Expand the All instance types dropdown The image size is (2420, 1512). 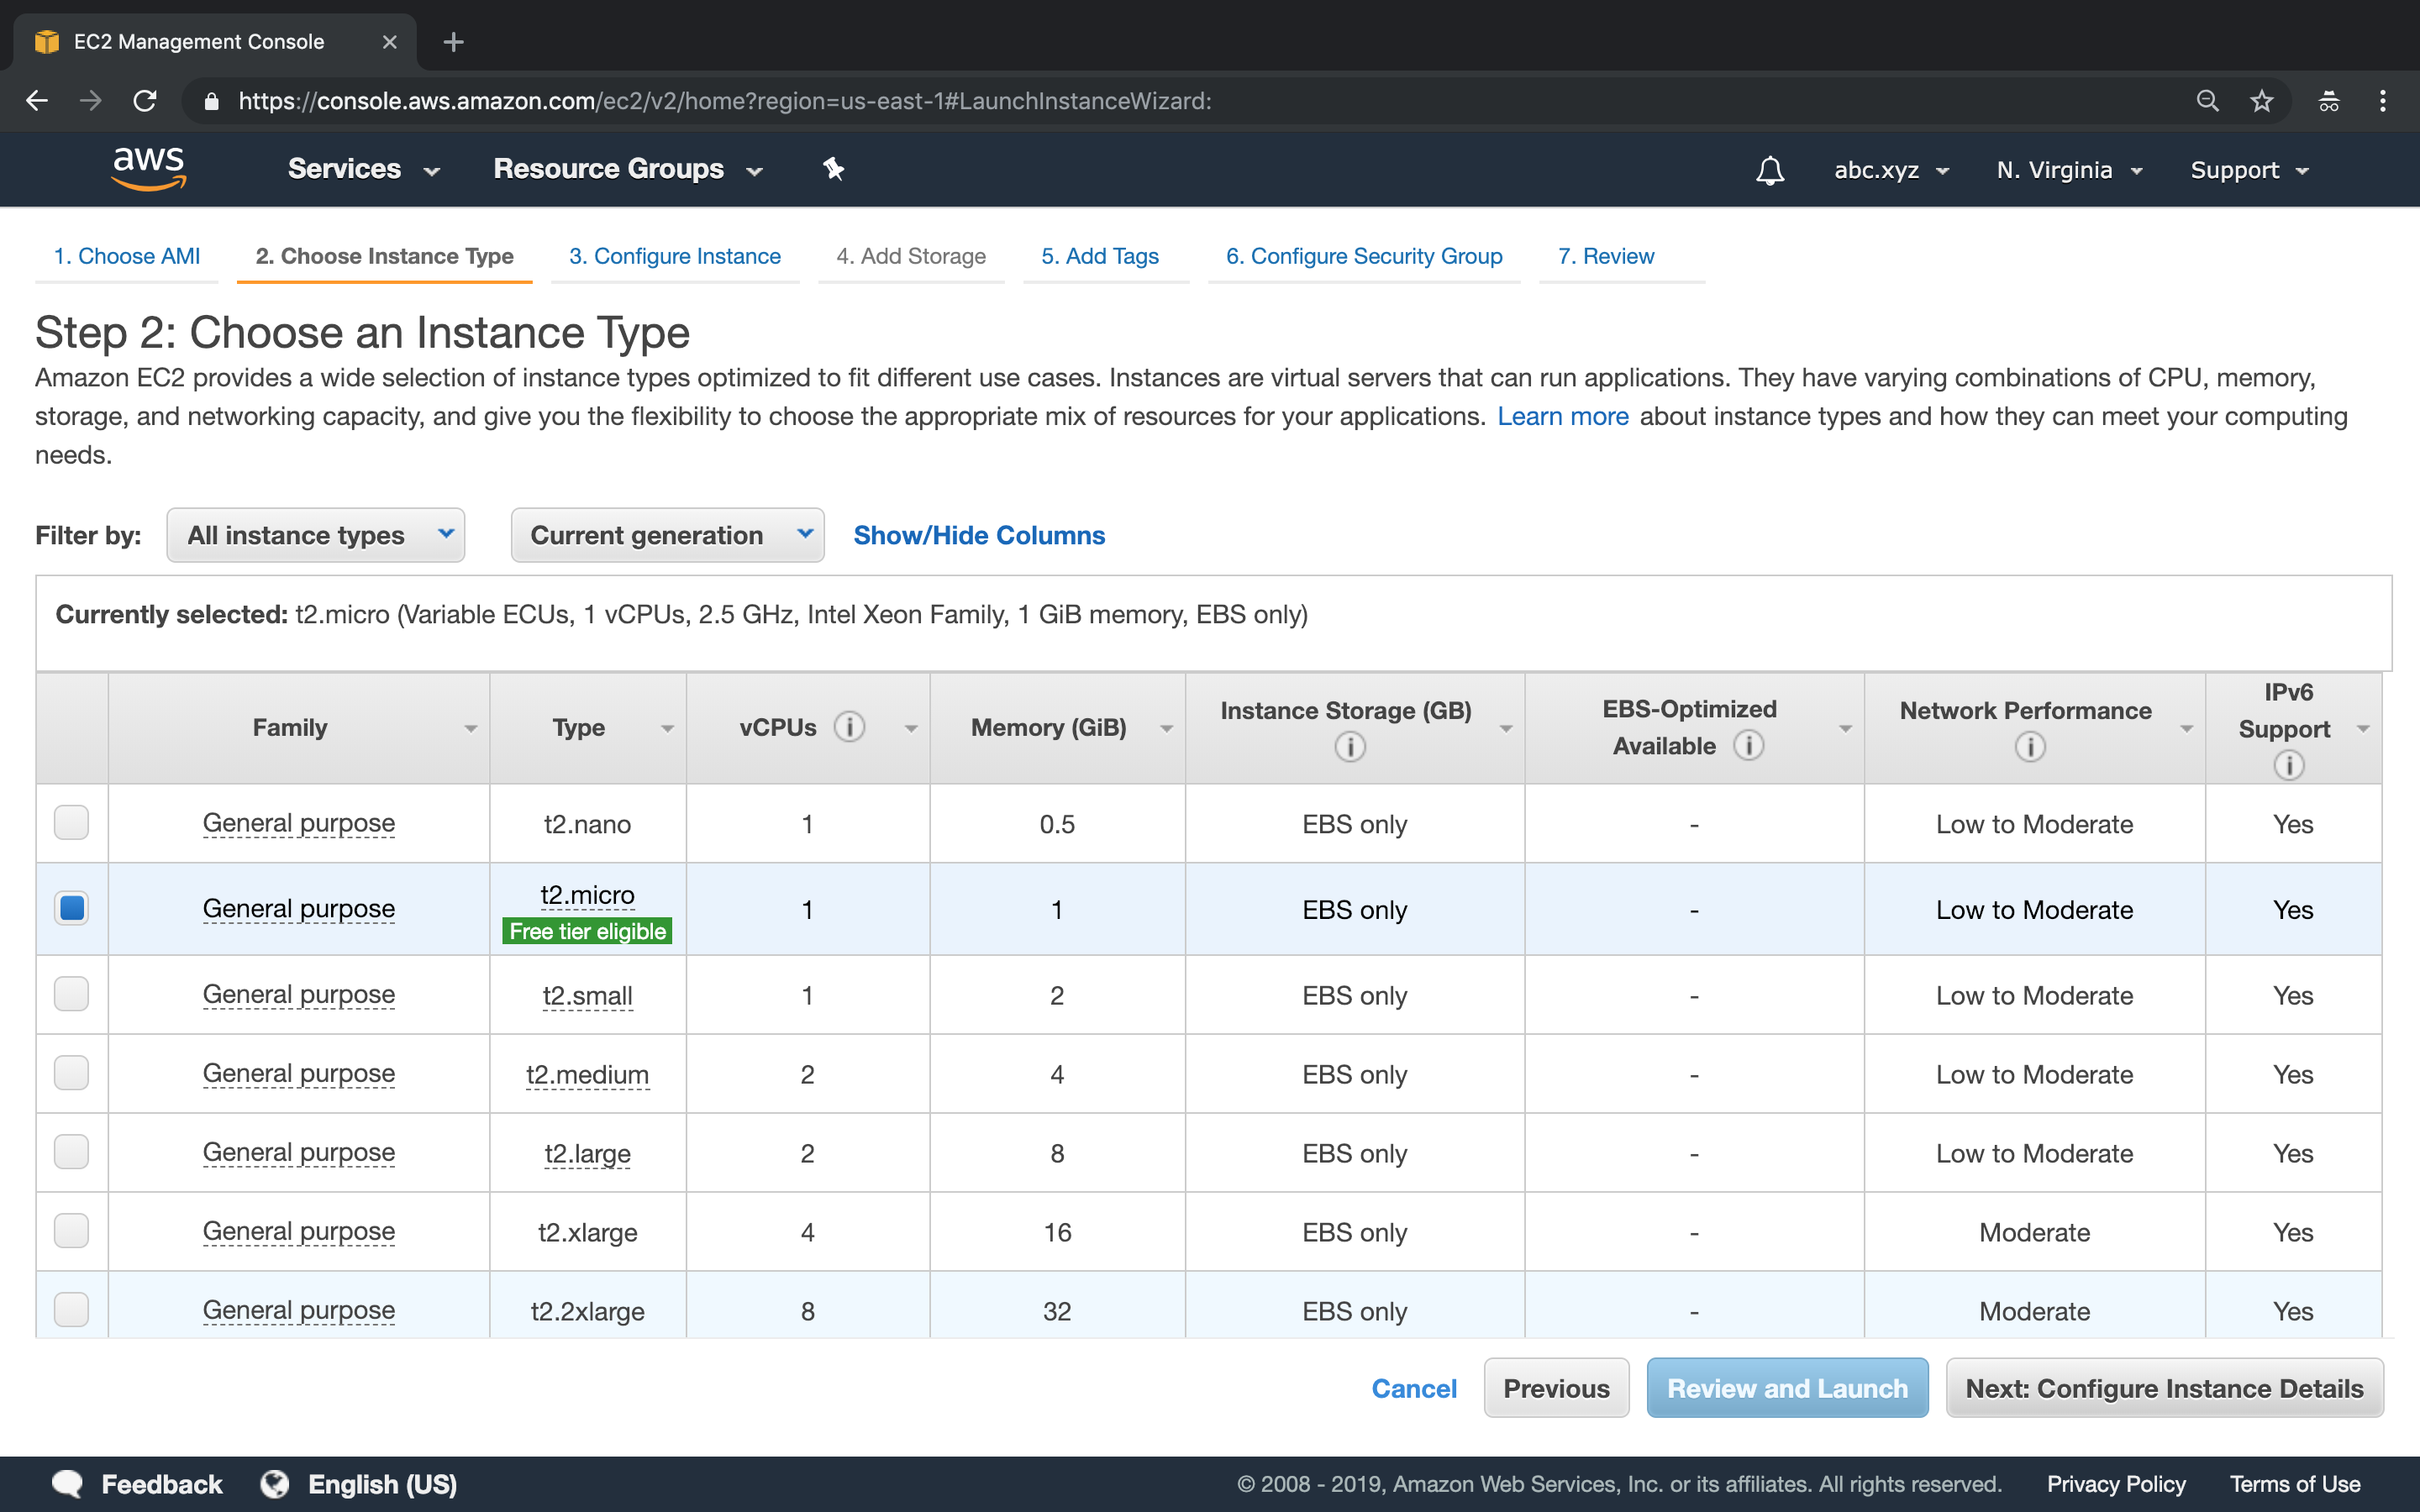[x=318, y=535]
